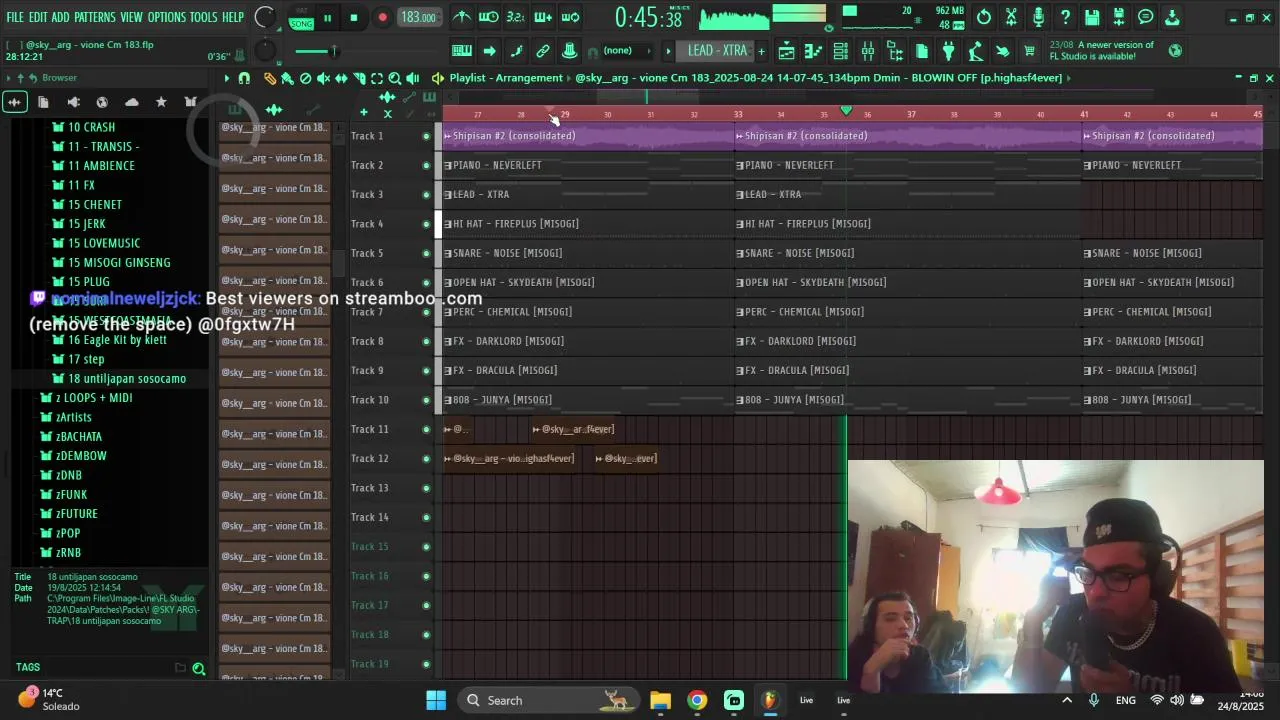The image size is (1280, 720).
Task: Toggle the playlist magnet snap icon
Action: [x=244, y=78]
